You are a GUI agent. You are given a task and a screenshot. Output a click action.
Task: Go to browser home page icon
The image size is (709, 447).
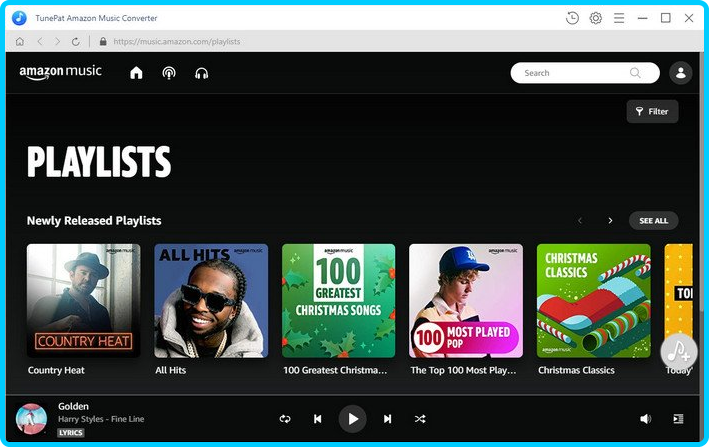[20, 42]
